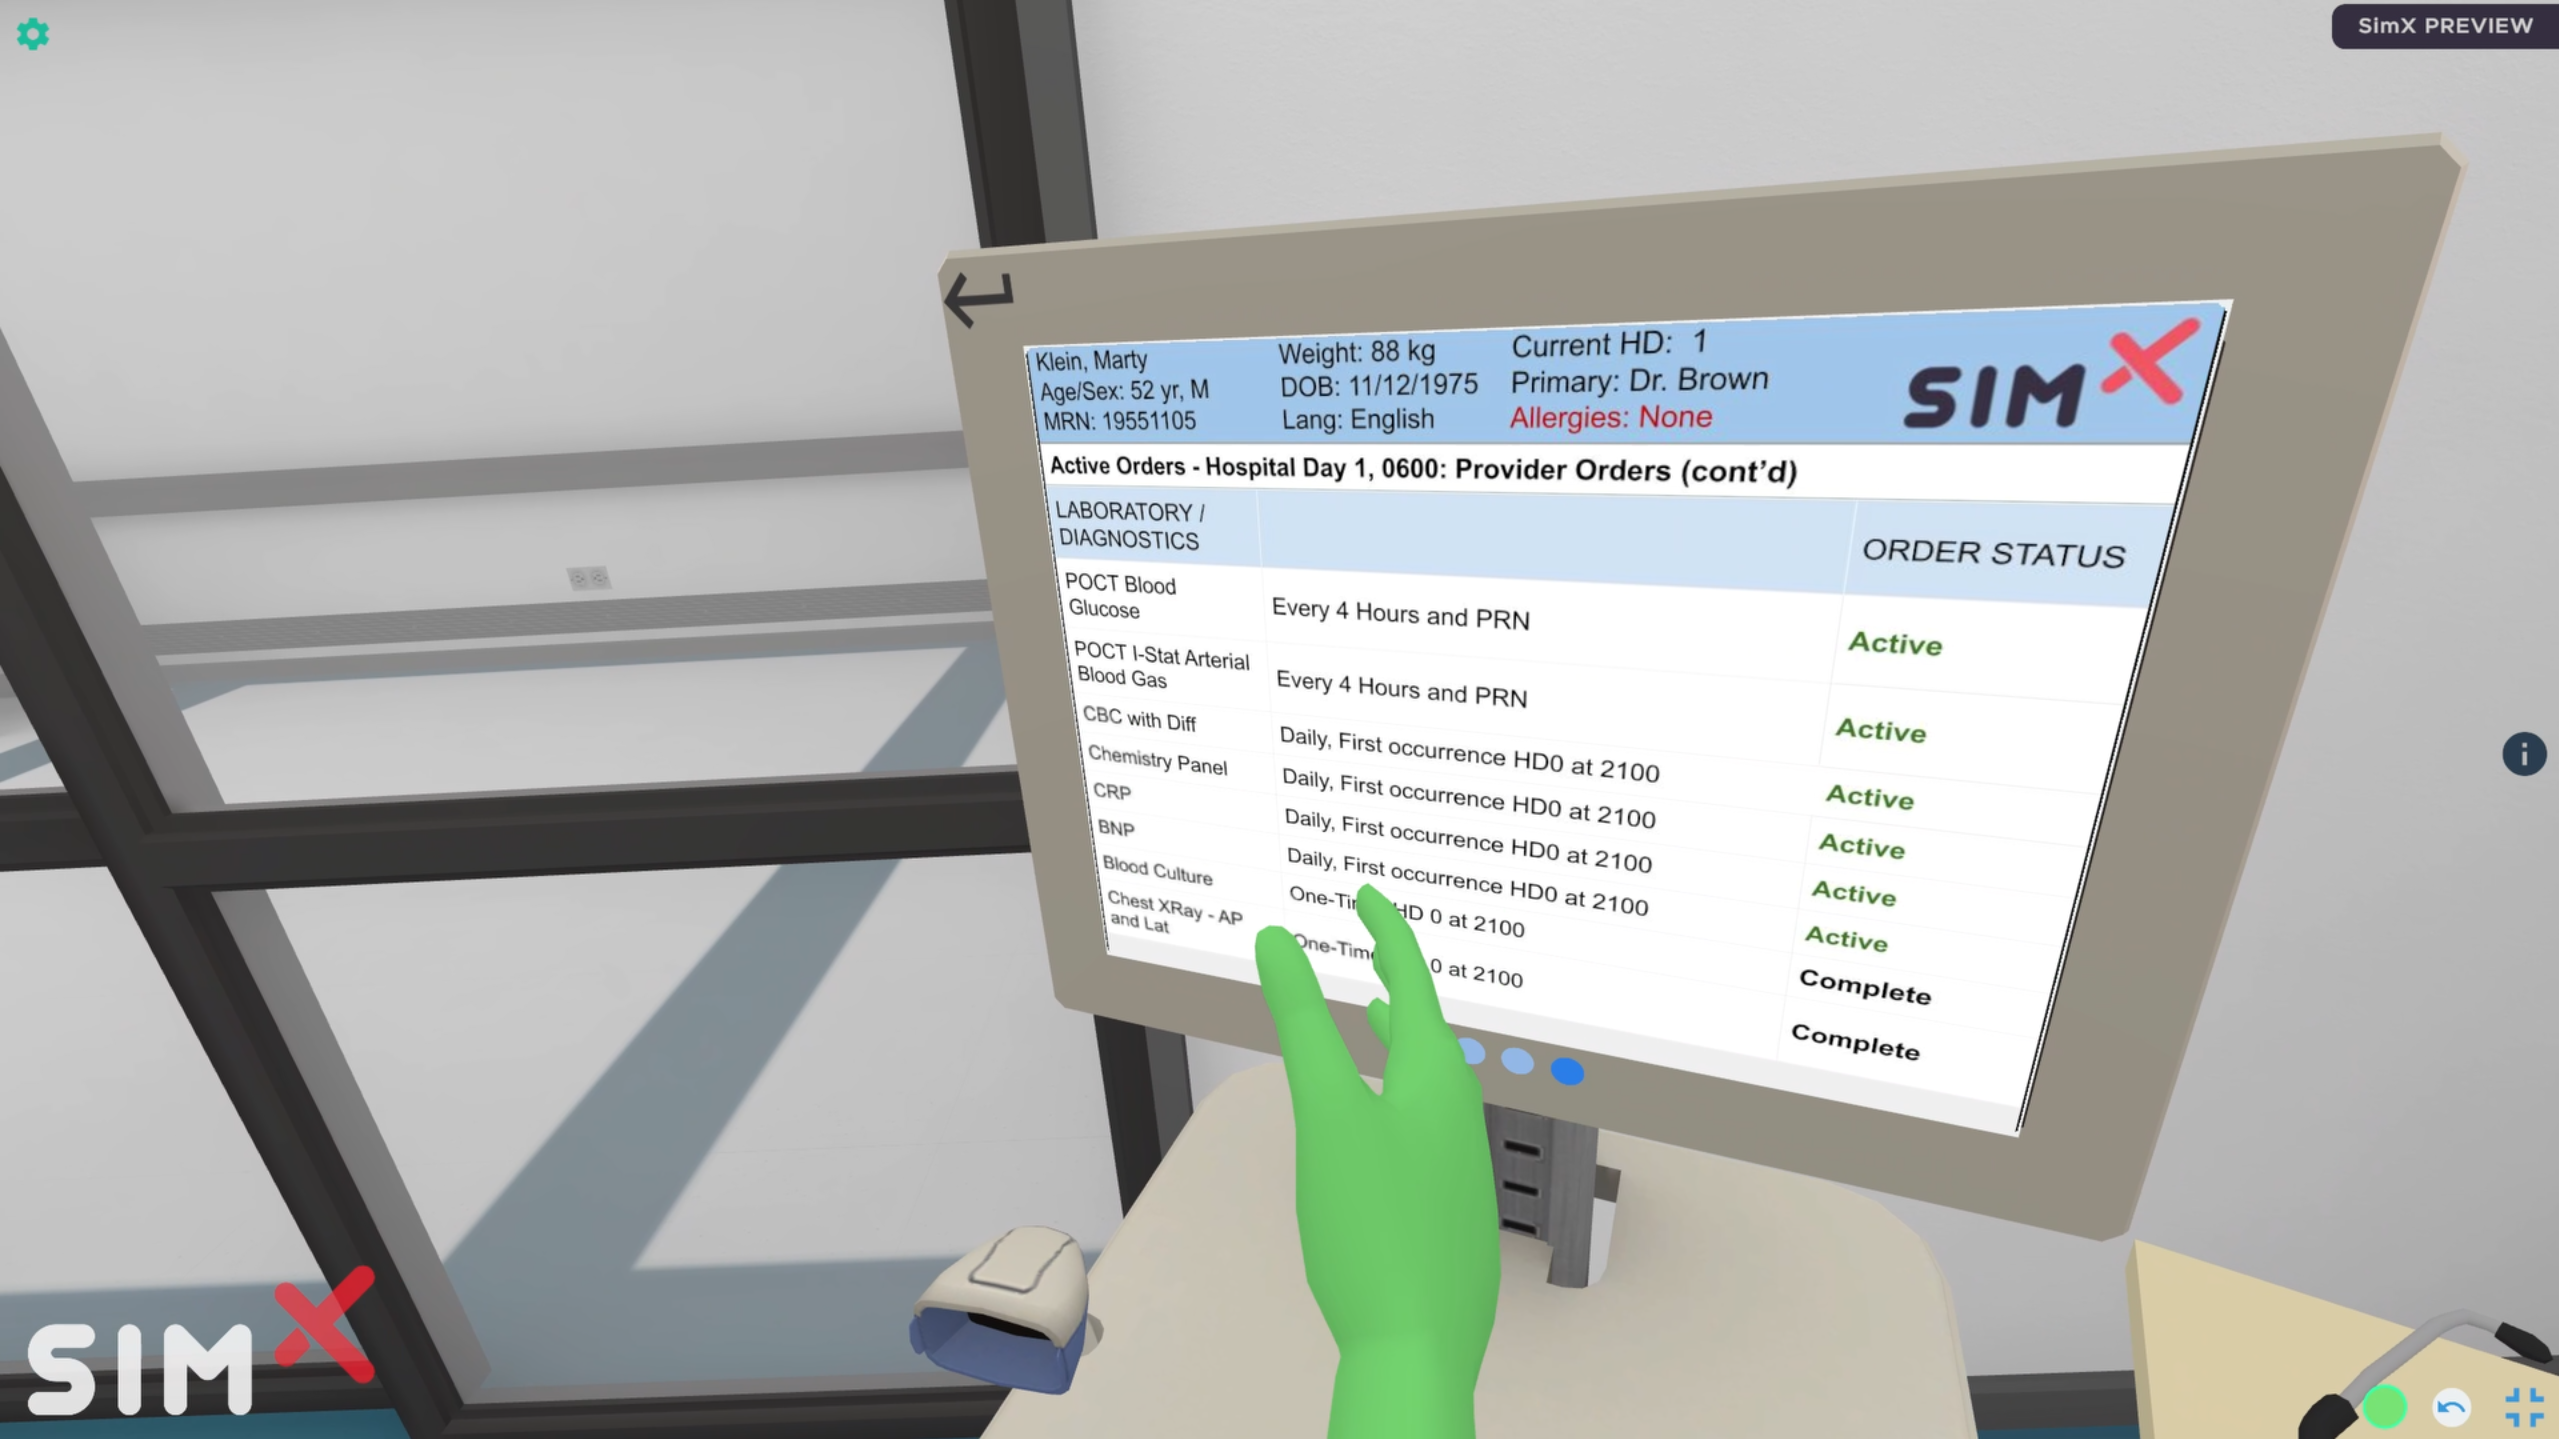Click the "Complete" status for Blood Culture
This screenshot has width=2559, height=1439.
pyautogui.click(x=1865, y=986)
